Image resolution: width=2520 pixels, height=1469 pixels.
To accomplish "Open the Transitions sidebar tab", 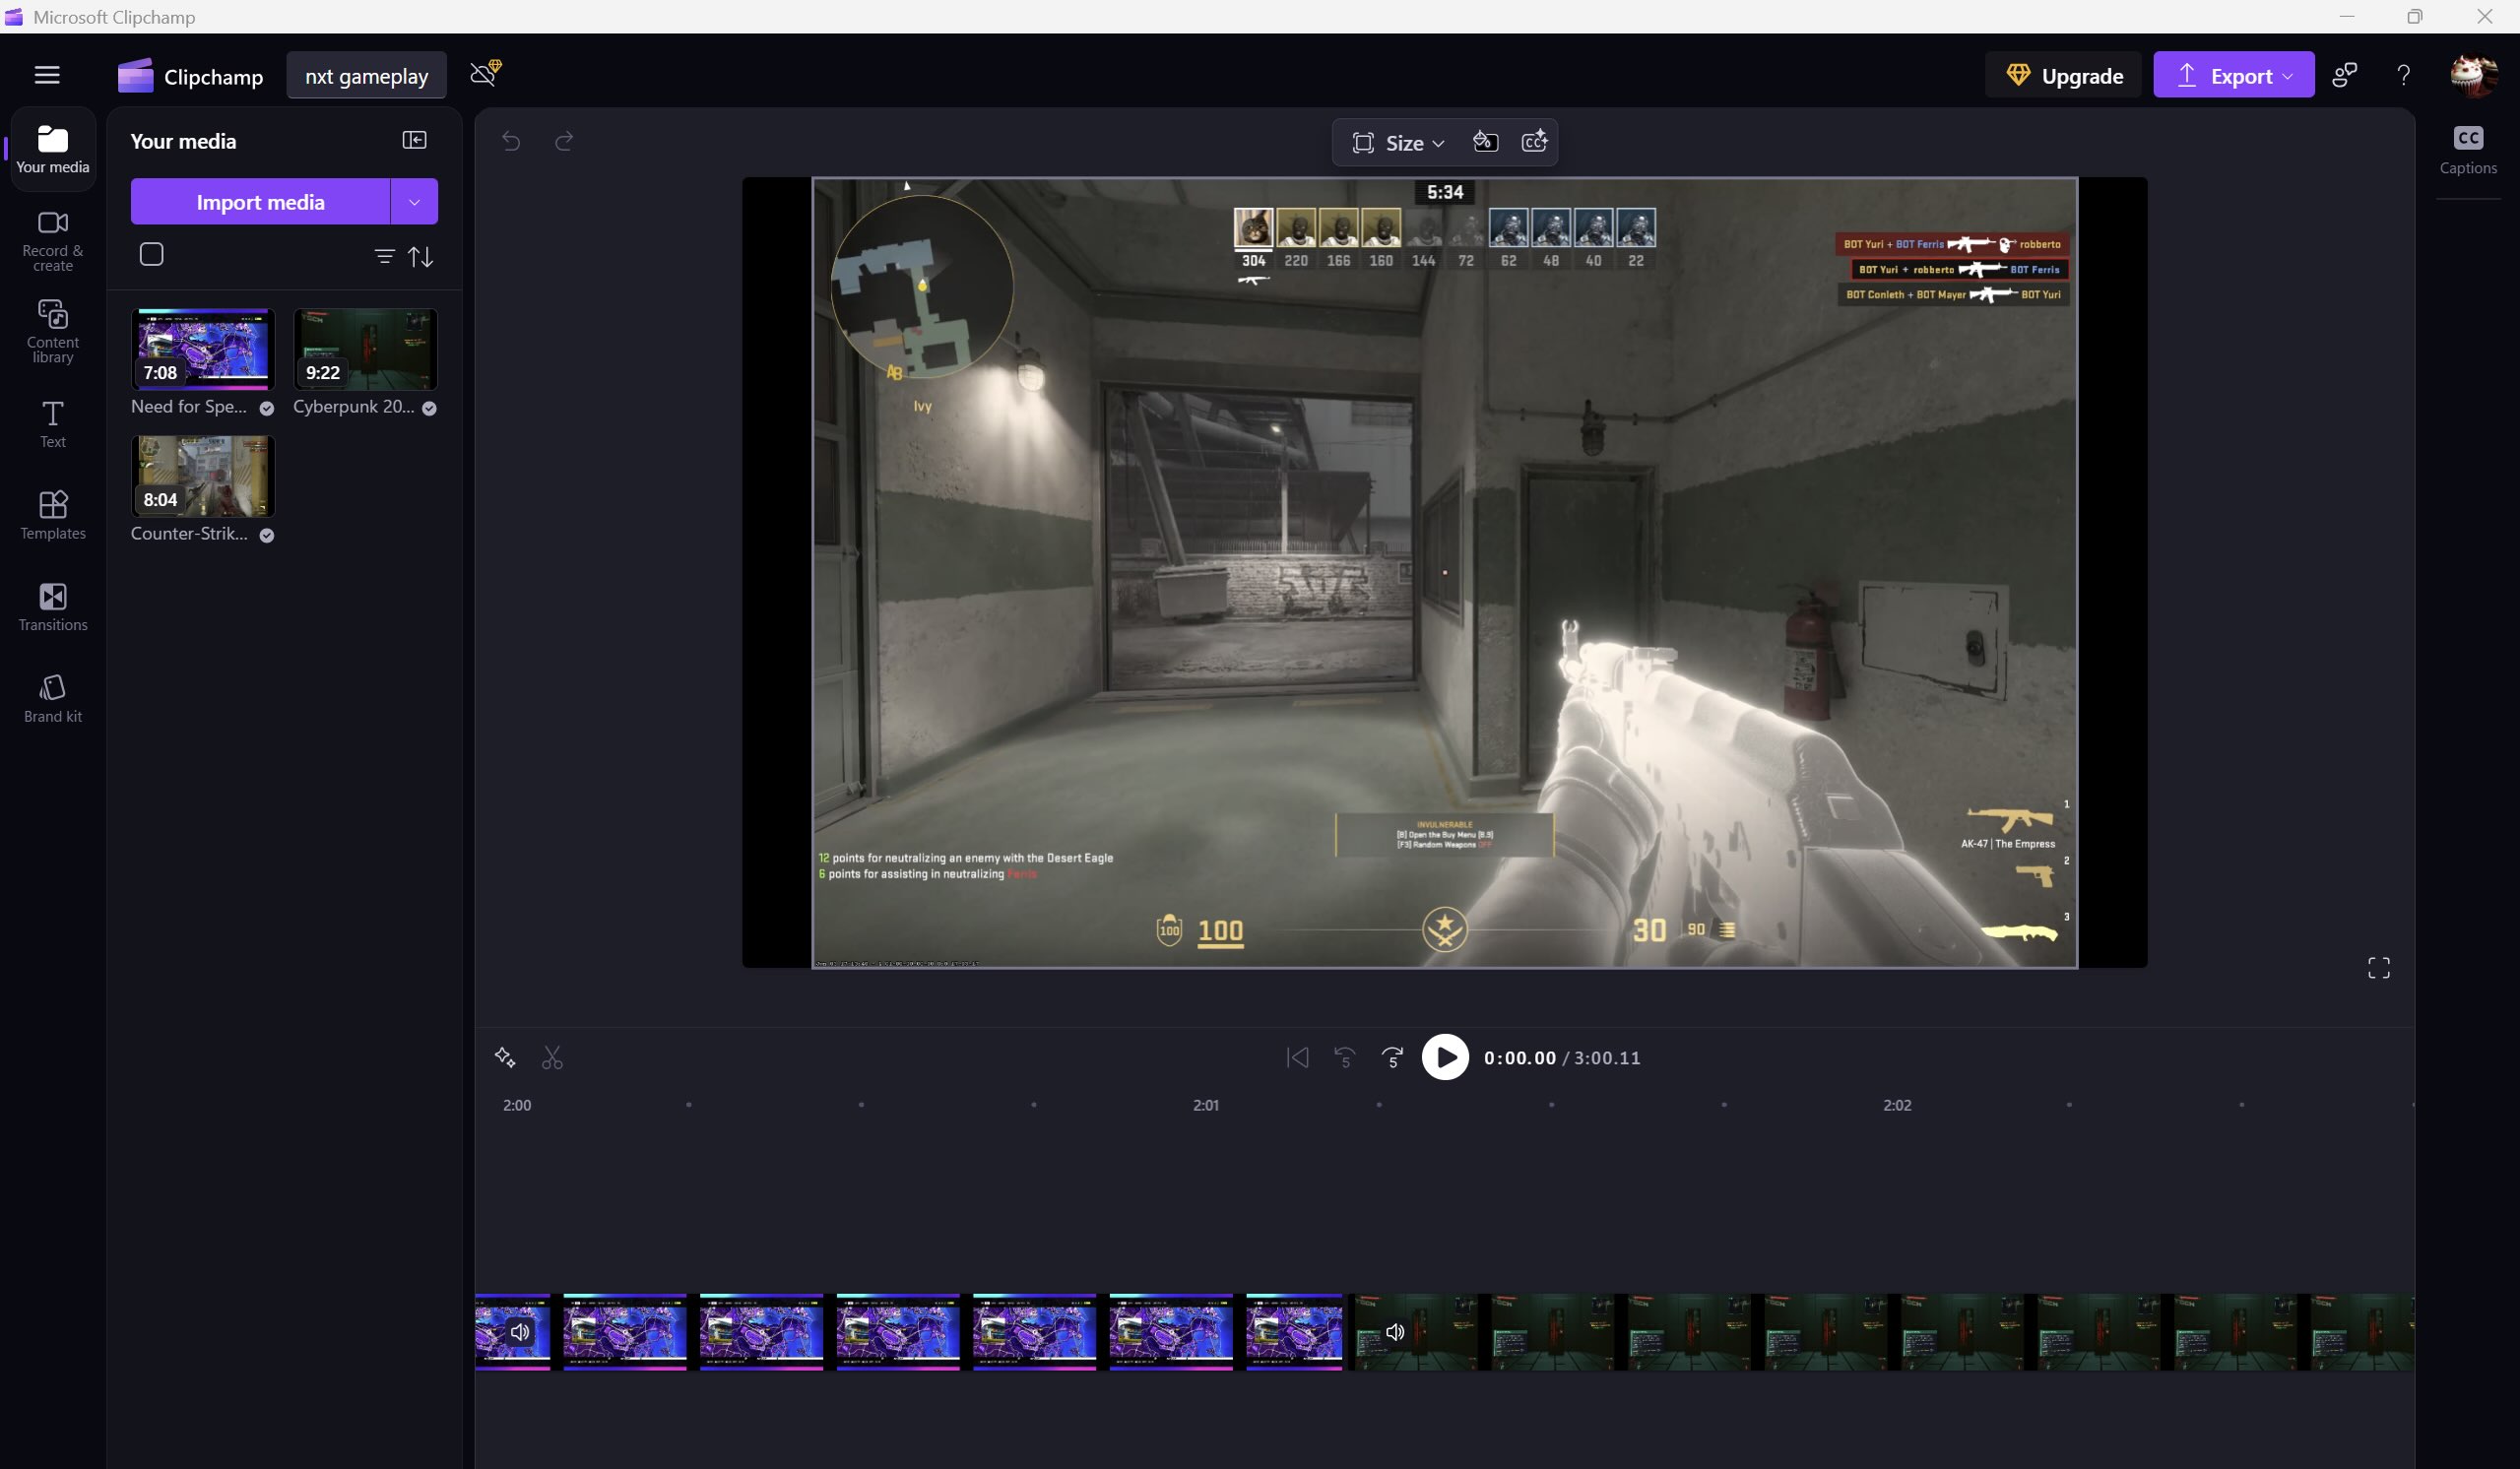I will pyautogui.click(x=53, y=606).
